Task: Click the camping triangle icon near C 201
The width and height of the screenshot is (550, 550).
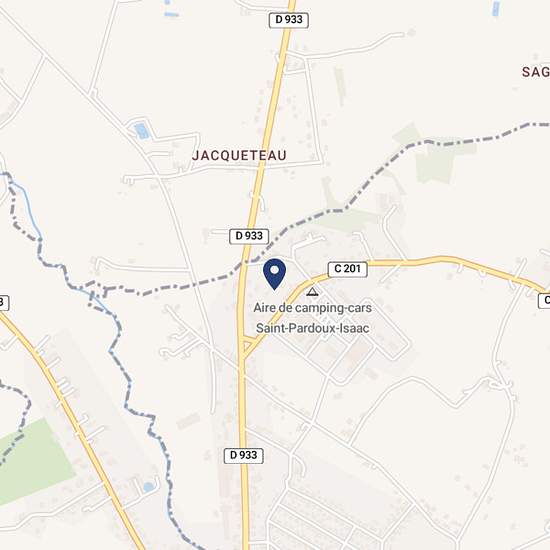Action: pos(312,291)
